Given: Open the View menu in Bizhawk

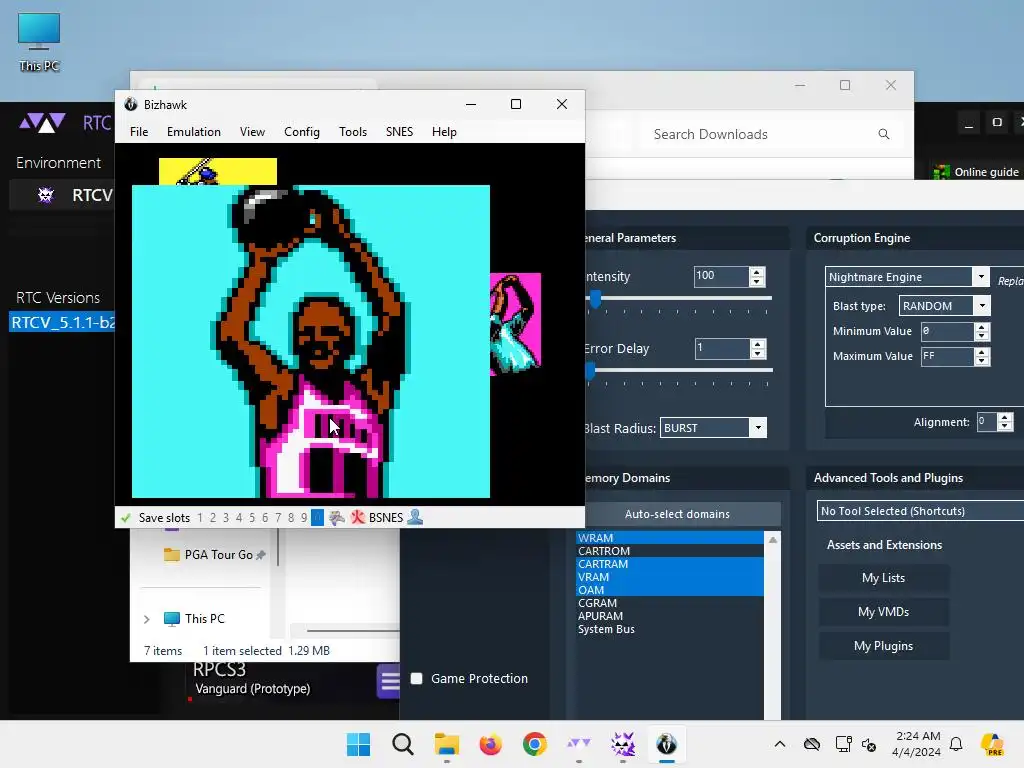Looking at the screenshot, I should (x=252, y=132).
